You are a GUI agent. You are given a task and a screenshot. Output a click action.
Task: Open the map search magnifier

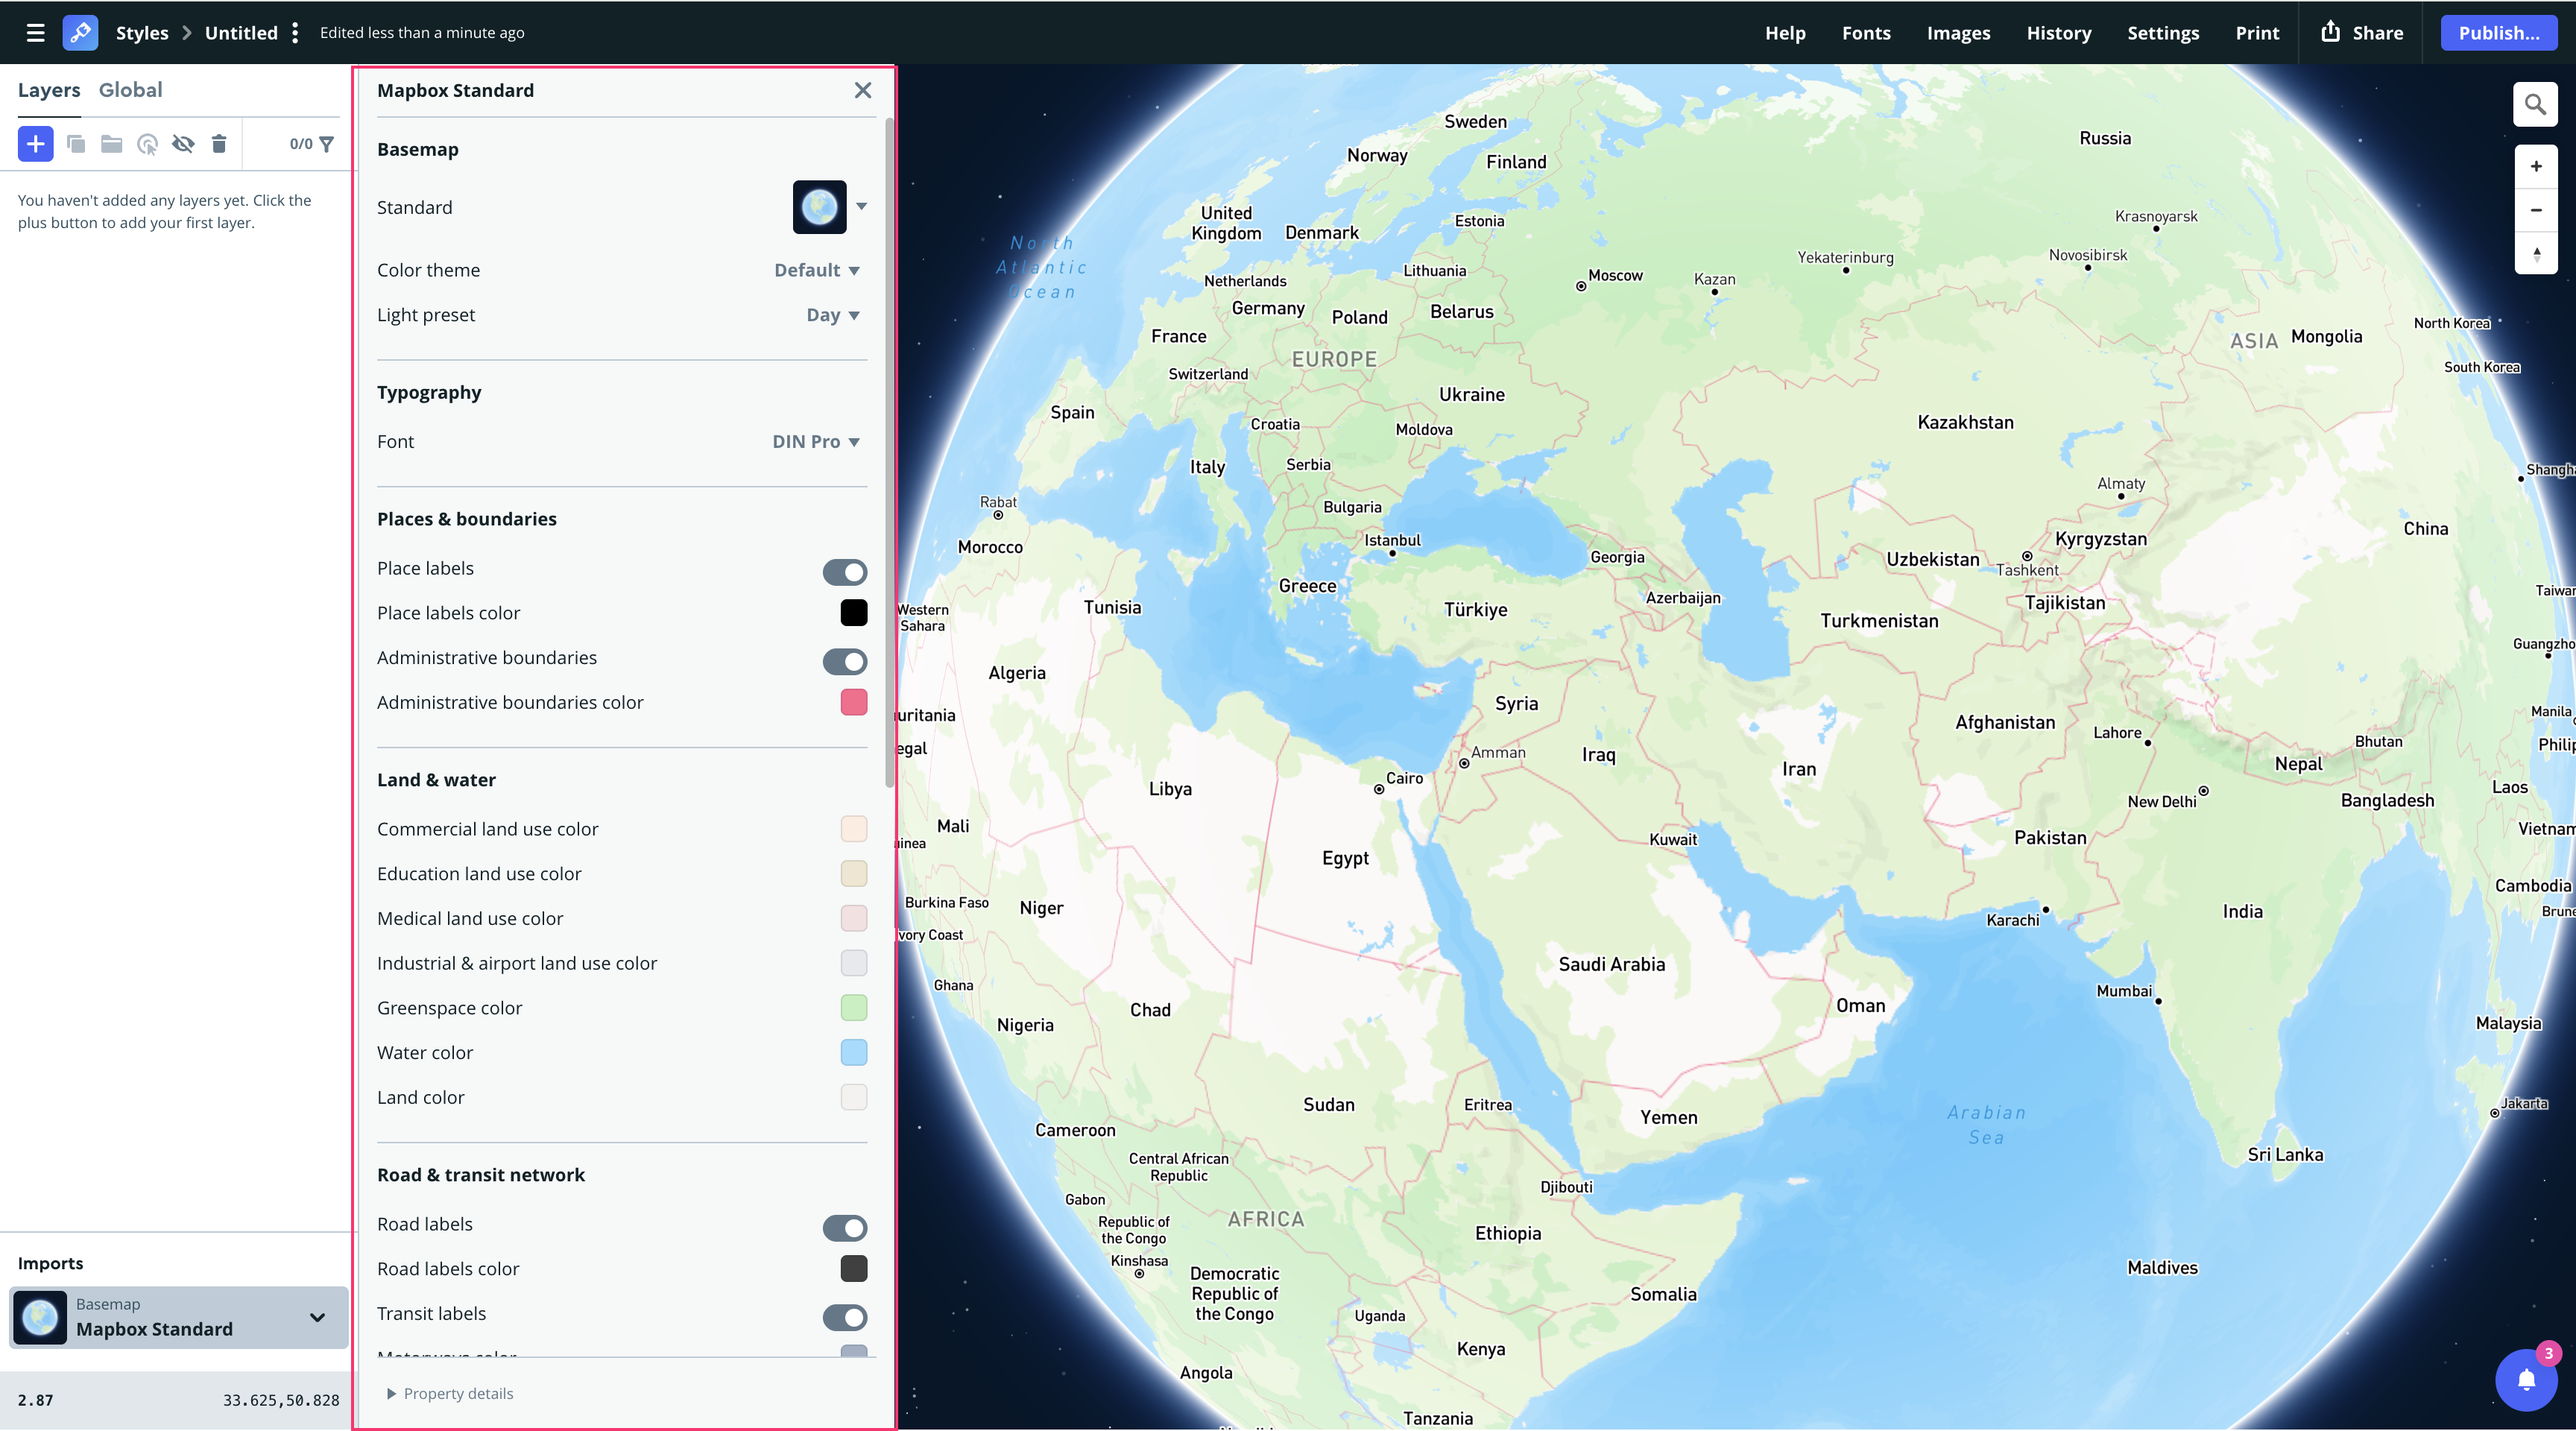click(x=2535, y=105)
